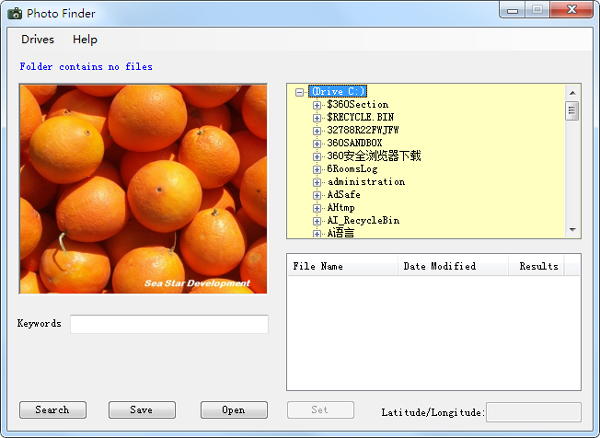
Task: Expand the AdSafe folder node
Action: pos(317,195)
